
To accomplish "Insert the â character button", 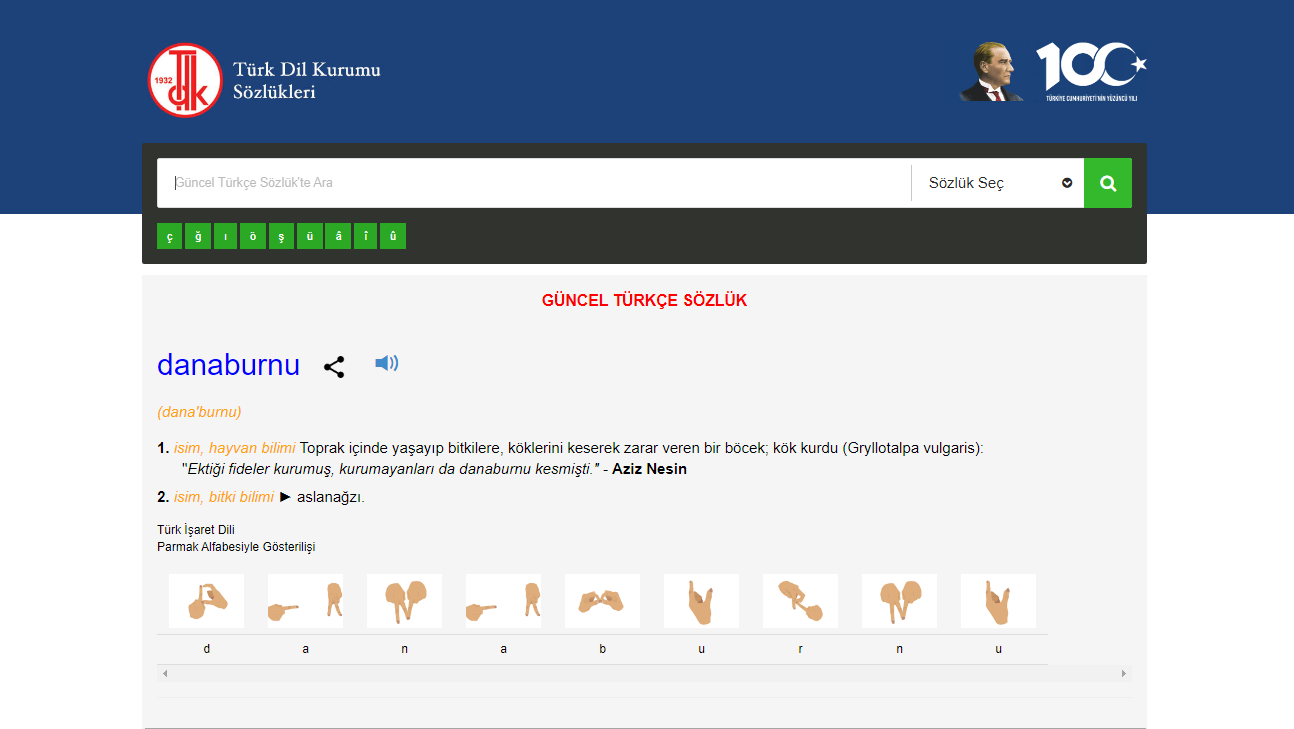I will coord(338,236).
